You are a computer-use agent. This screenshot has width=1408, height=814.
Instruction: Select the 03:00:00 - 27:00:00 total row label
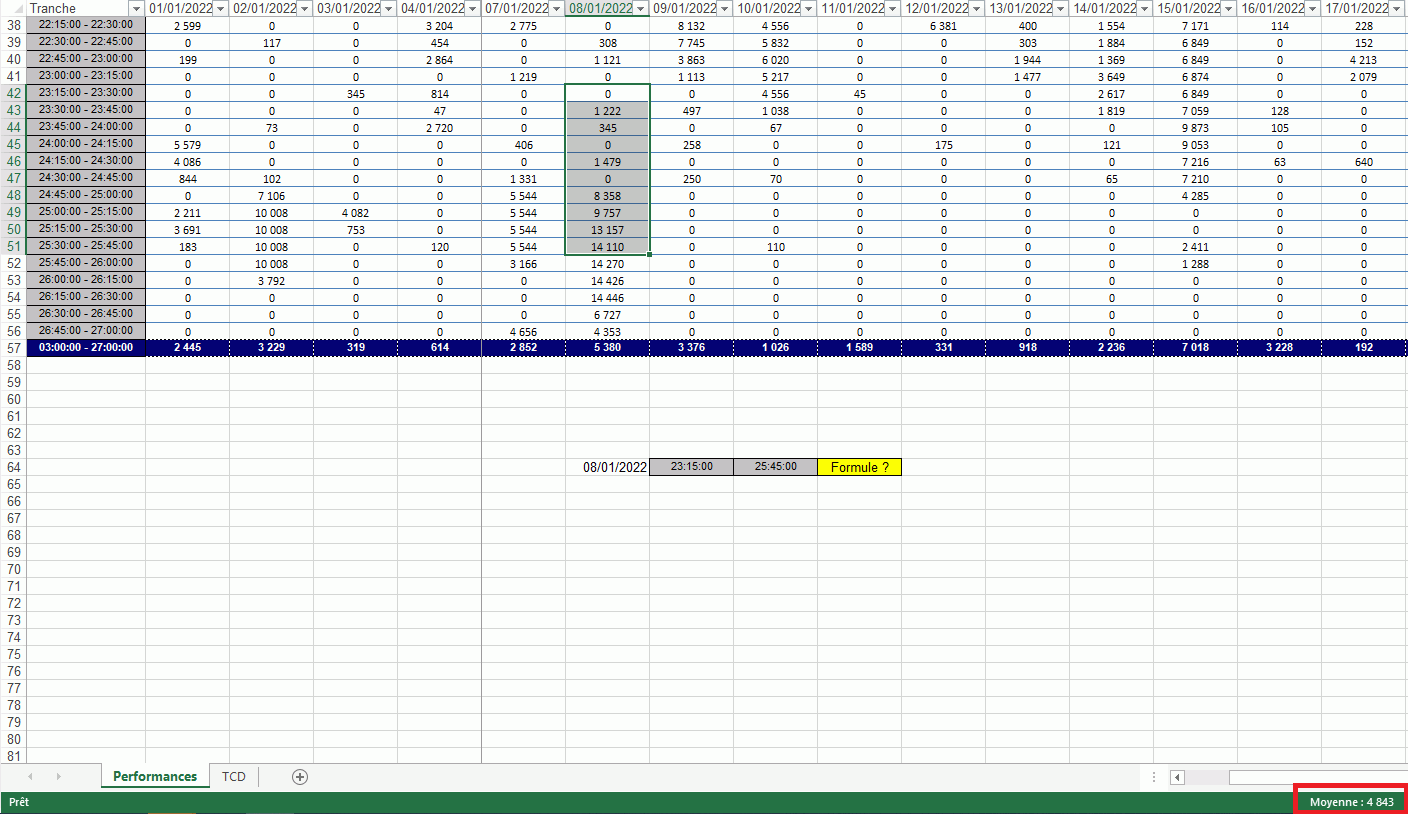(86, 348)
